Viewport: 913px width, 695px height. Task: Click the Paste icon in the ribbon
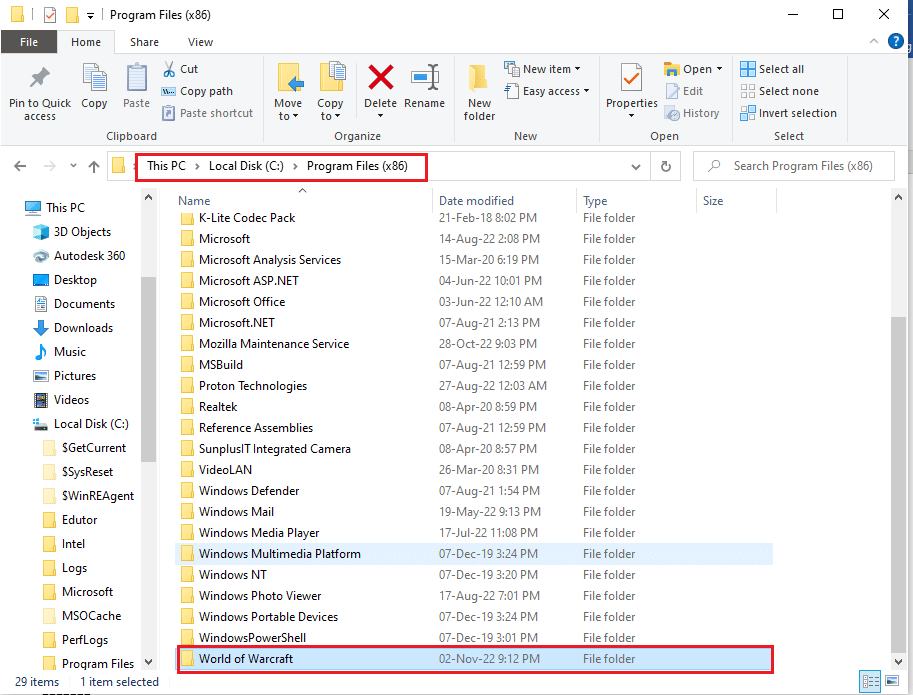point(137,78)
